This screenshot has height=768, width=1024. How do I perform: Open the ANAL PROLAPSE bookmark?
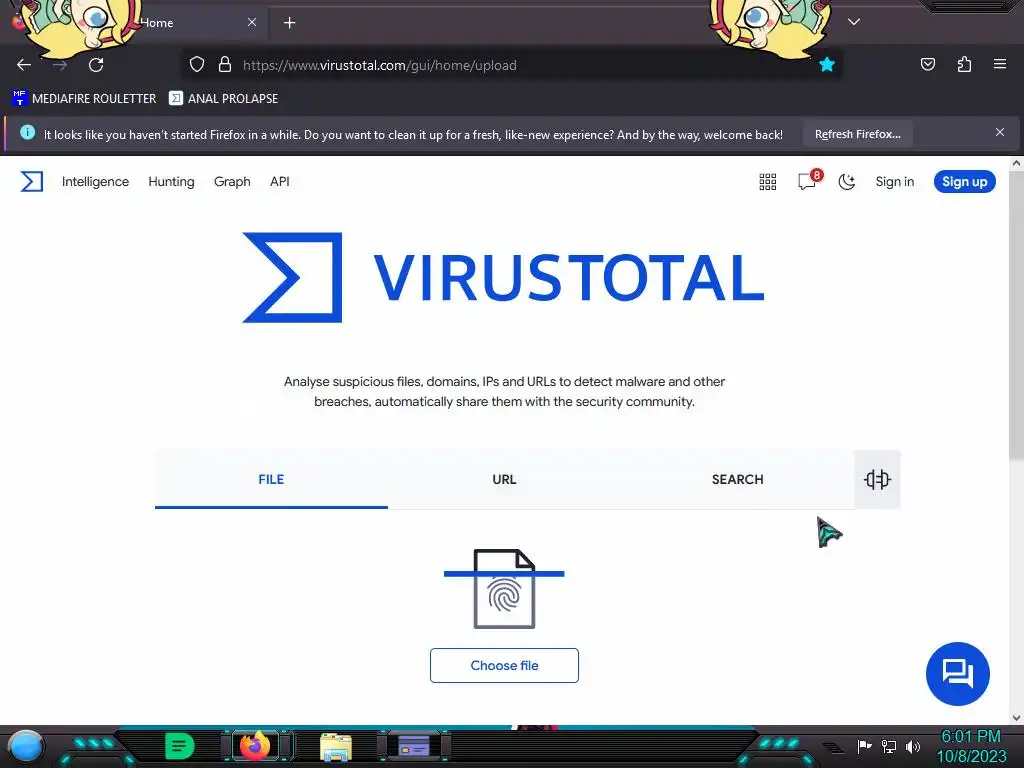(223, 99)
